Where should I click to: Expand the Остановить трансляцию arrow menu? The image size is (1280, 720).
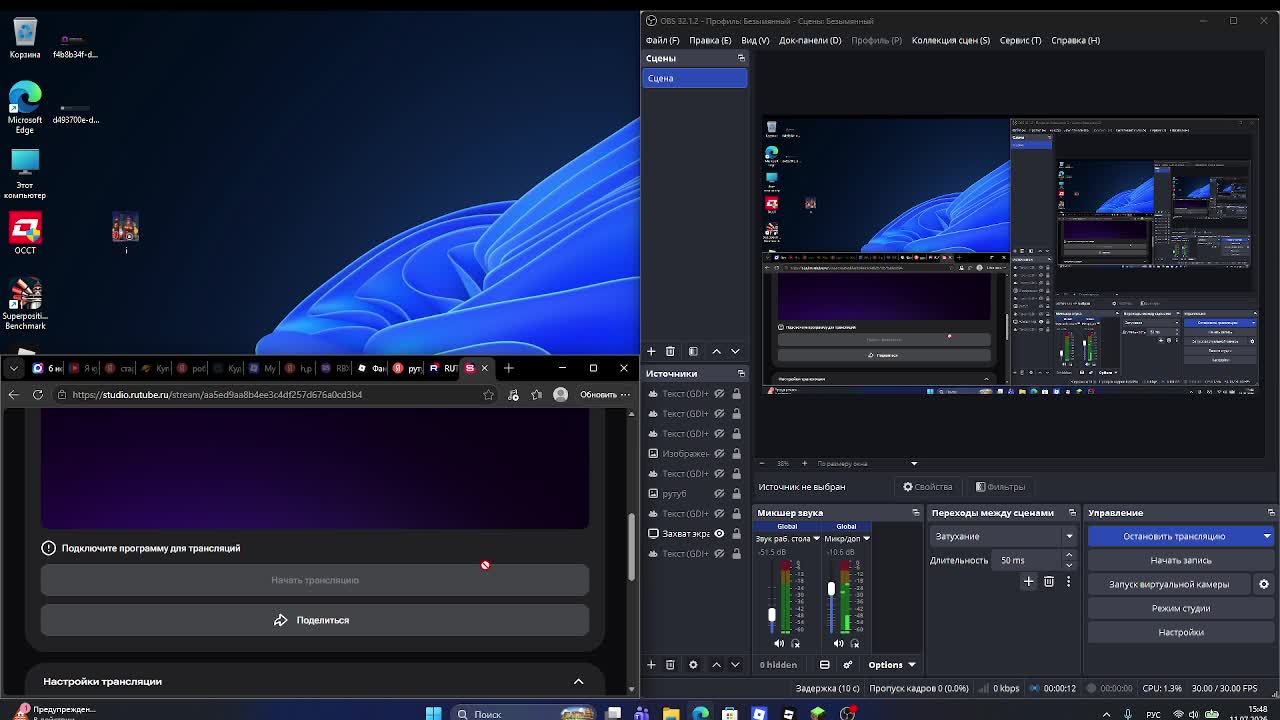click(1267, 536)
